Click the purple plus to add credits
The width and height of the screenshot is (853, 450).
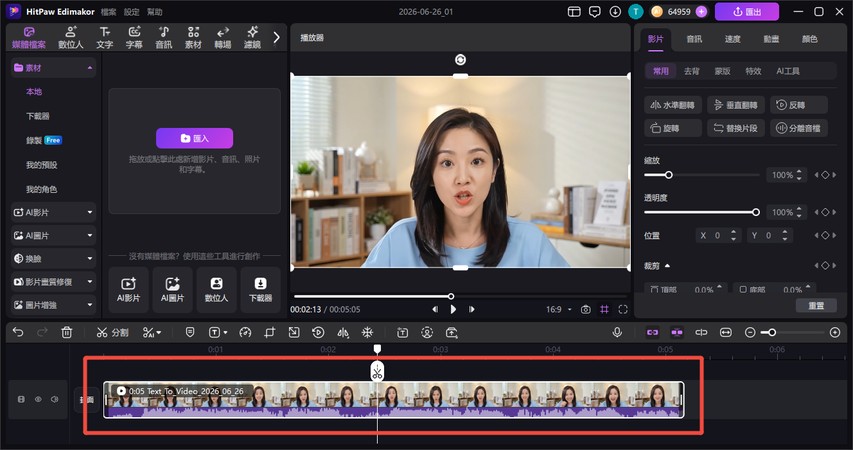[701, 11]
